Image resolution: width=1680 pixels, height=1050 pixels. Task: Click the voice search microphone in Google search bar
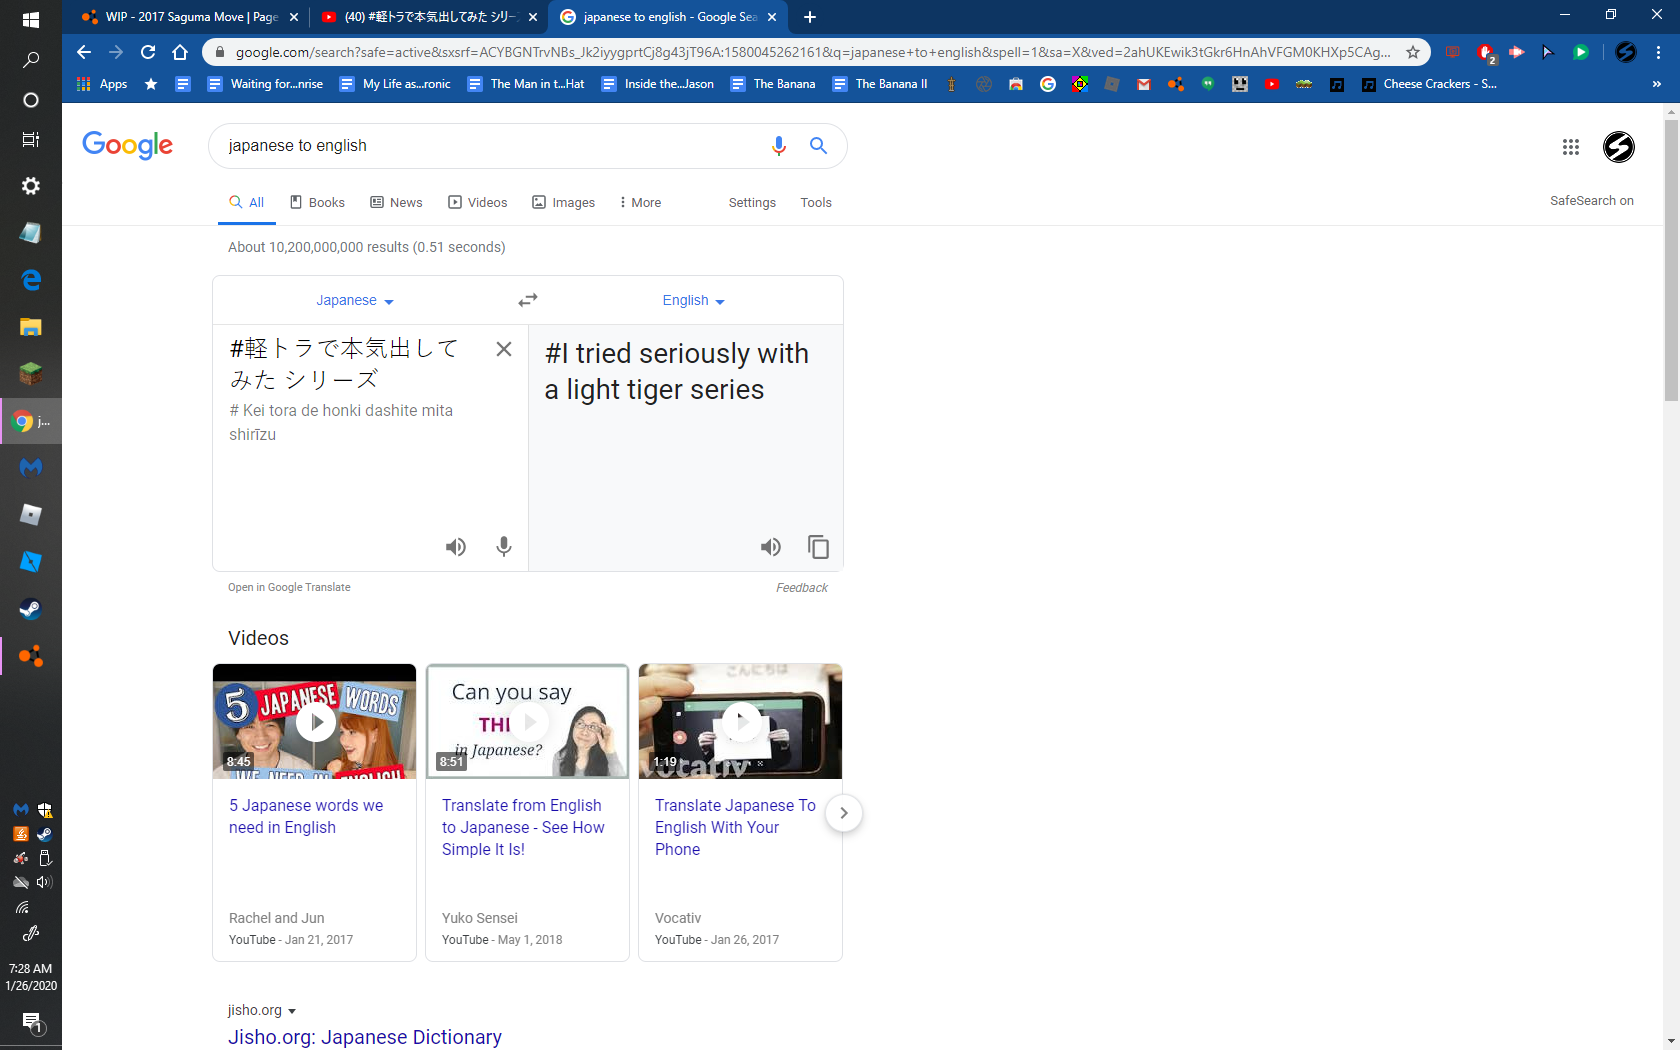tap(779, 146)
